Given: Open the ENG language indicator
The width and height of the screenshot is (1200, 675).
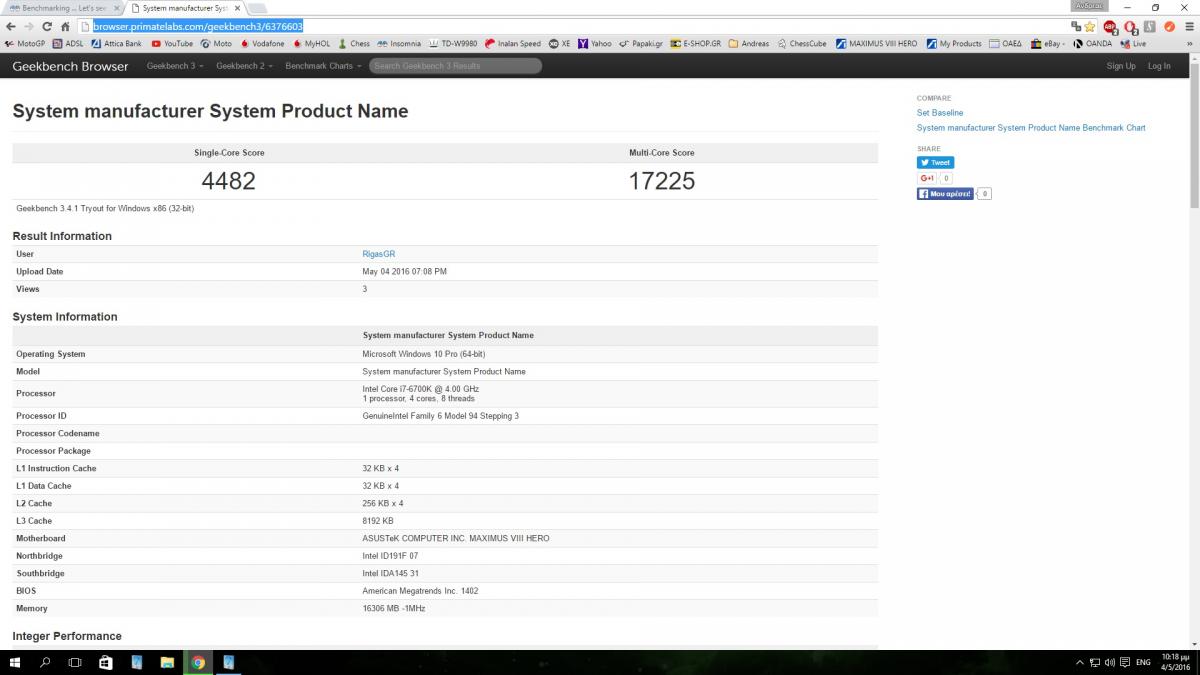Looking at the screenshot, I should click(1143, 662).
